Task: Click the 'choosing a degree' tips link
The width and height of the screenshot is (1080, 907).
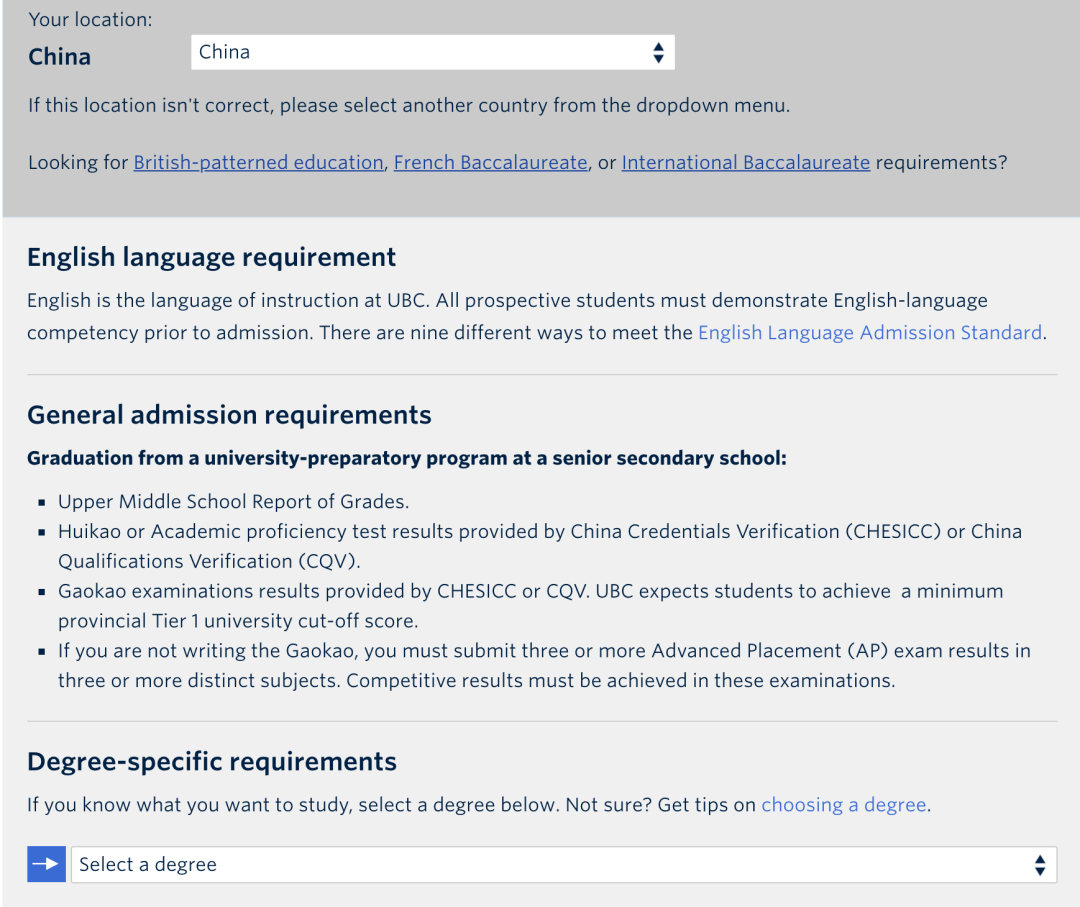Action: tap(844, 804)
